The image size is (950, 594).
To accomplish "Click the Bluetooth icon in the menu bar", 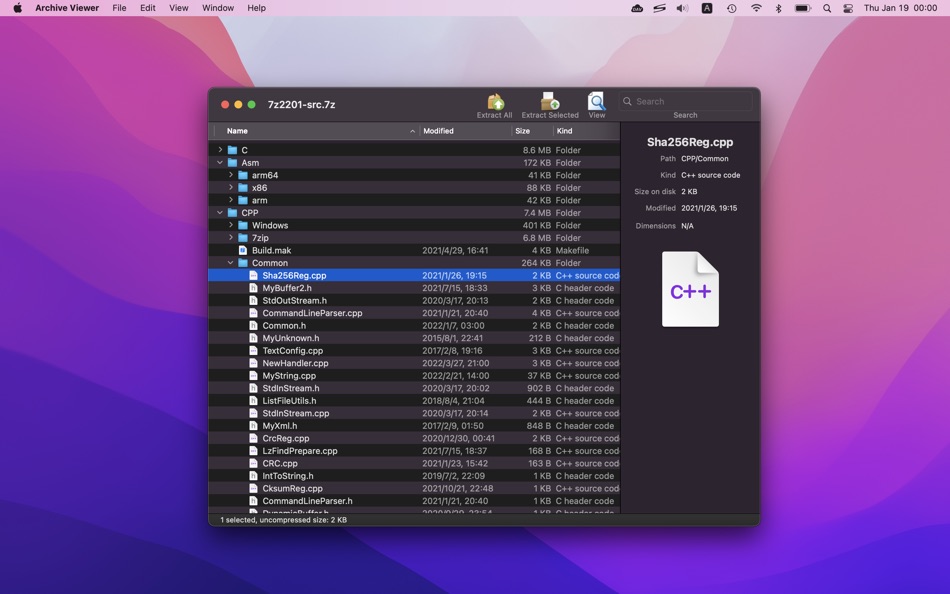I will pyautogui.click(x=779, y=8).
